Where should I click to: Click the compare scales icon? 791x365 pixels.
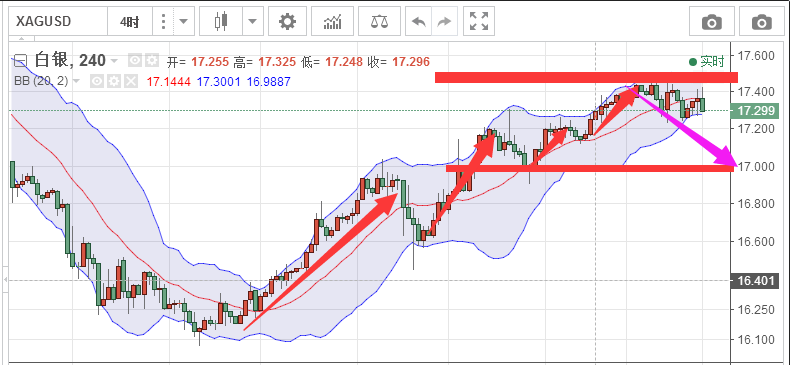[379, 22]
